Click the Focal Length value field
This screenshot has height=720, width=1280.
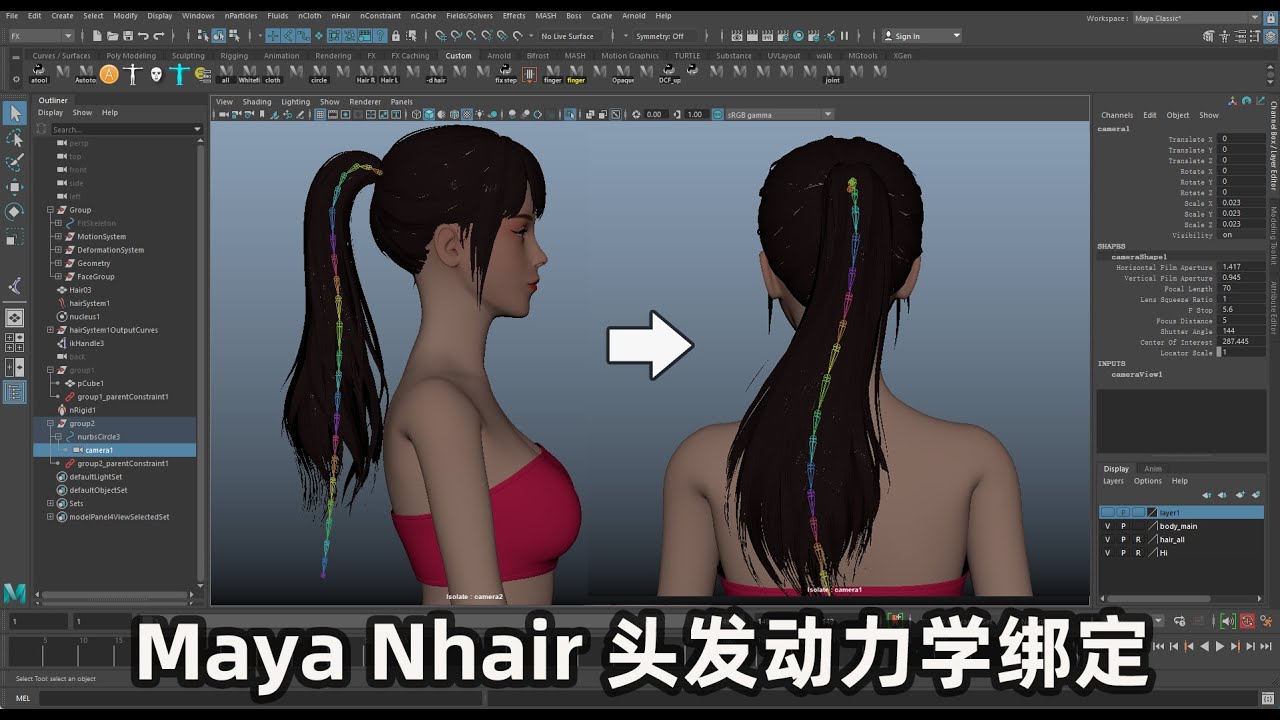1241,289
